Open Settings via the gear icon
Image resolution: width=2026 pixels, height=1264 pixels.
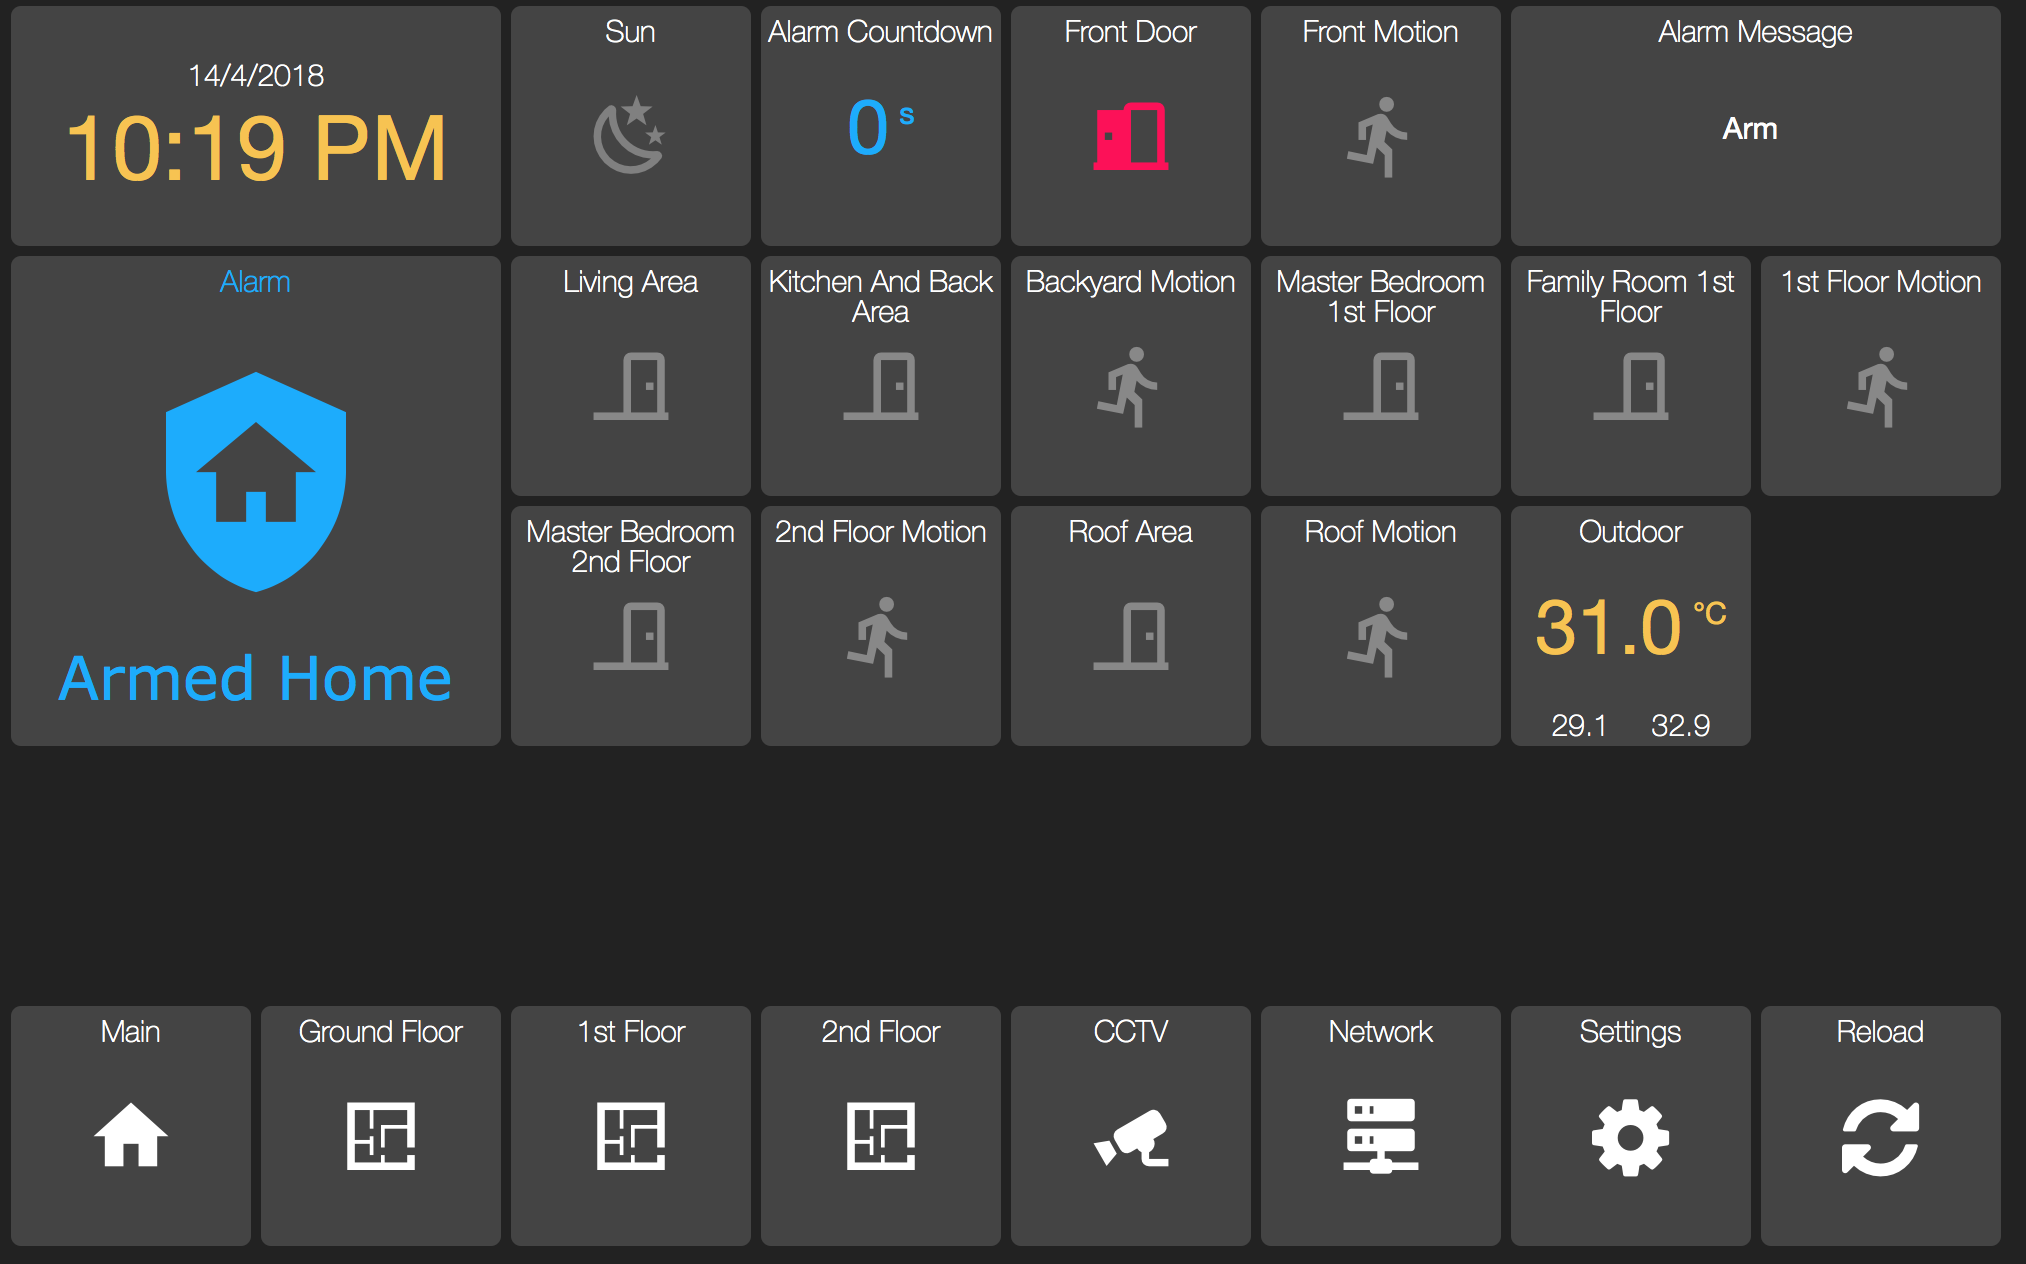click(x=1630, y=1137)
